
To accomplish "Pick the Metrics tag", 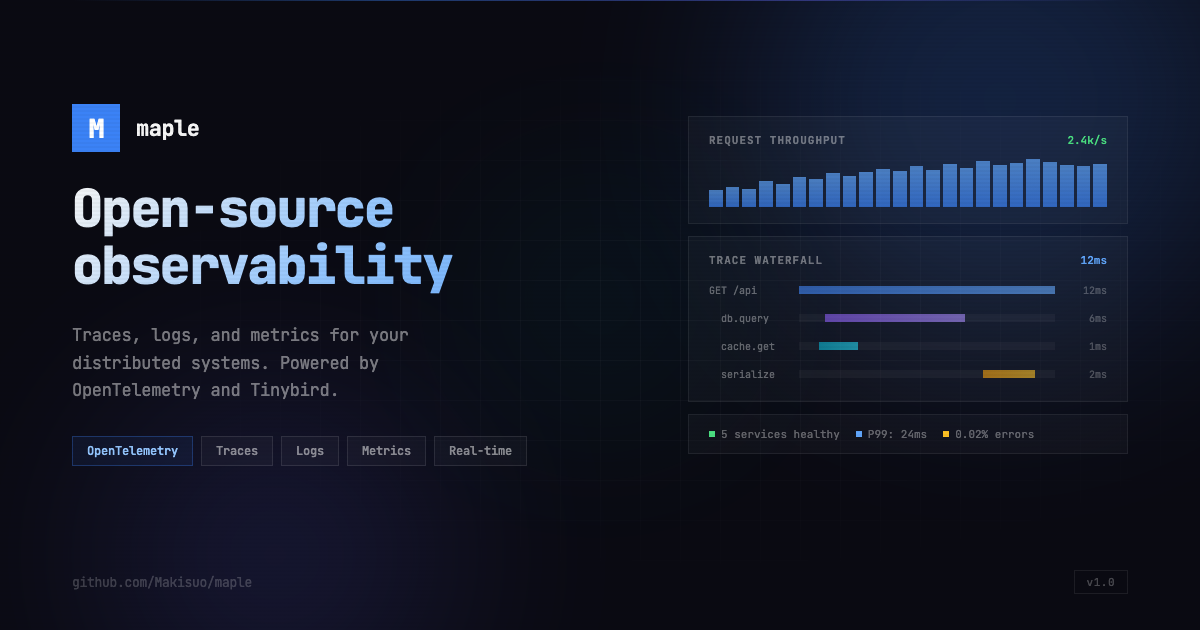I will (x=386, y=451).
